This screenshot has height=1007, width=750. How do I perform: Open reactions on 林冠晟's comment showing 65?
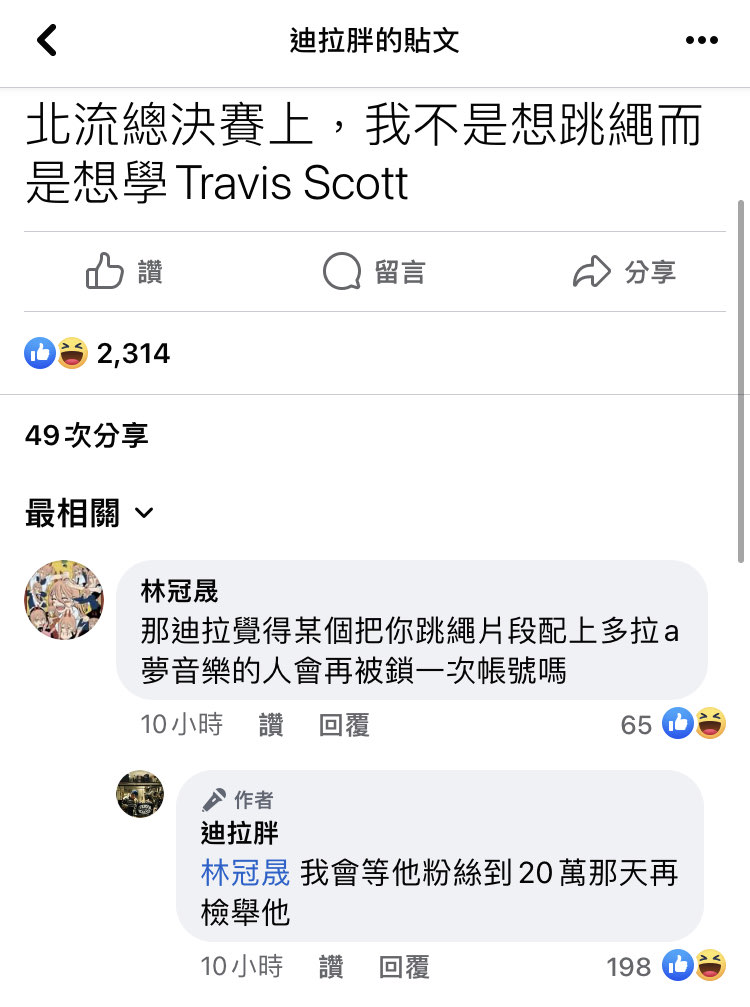(x=673, y=724)
